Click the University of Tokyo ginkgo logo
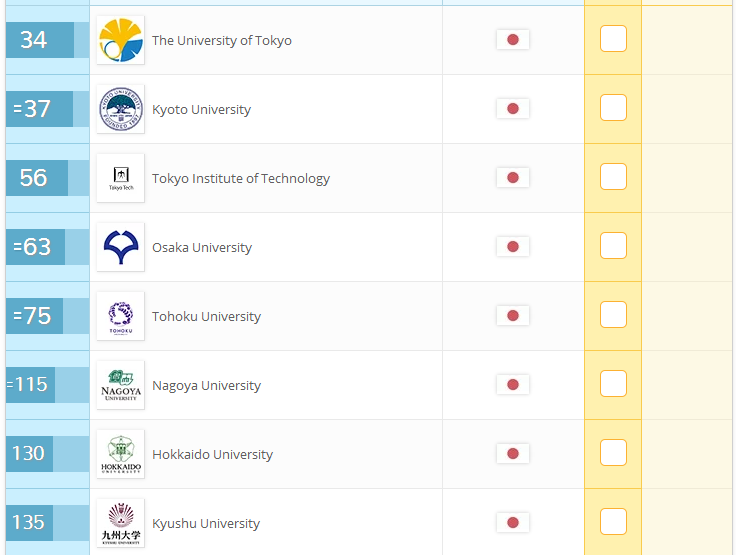 (121, 40)
